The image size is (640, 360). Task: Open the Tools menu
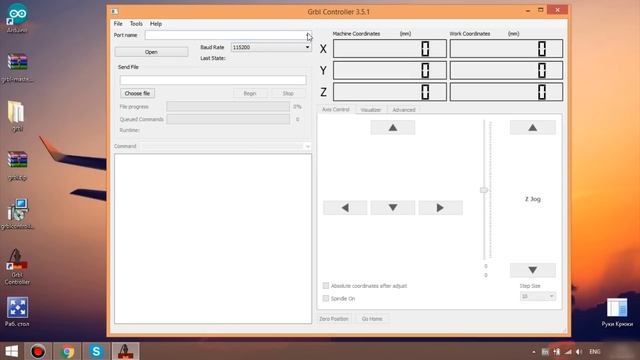[x=136, y=24]
